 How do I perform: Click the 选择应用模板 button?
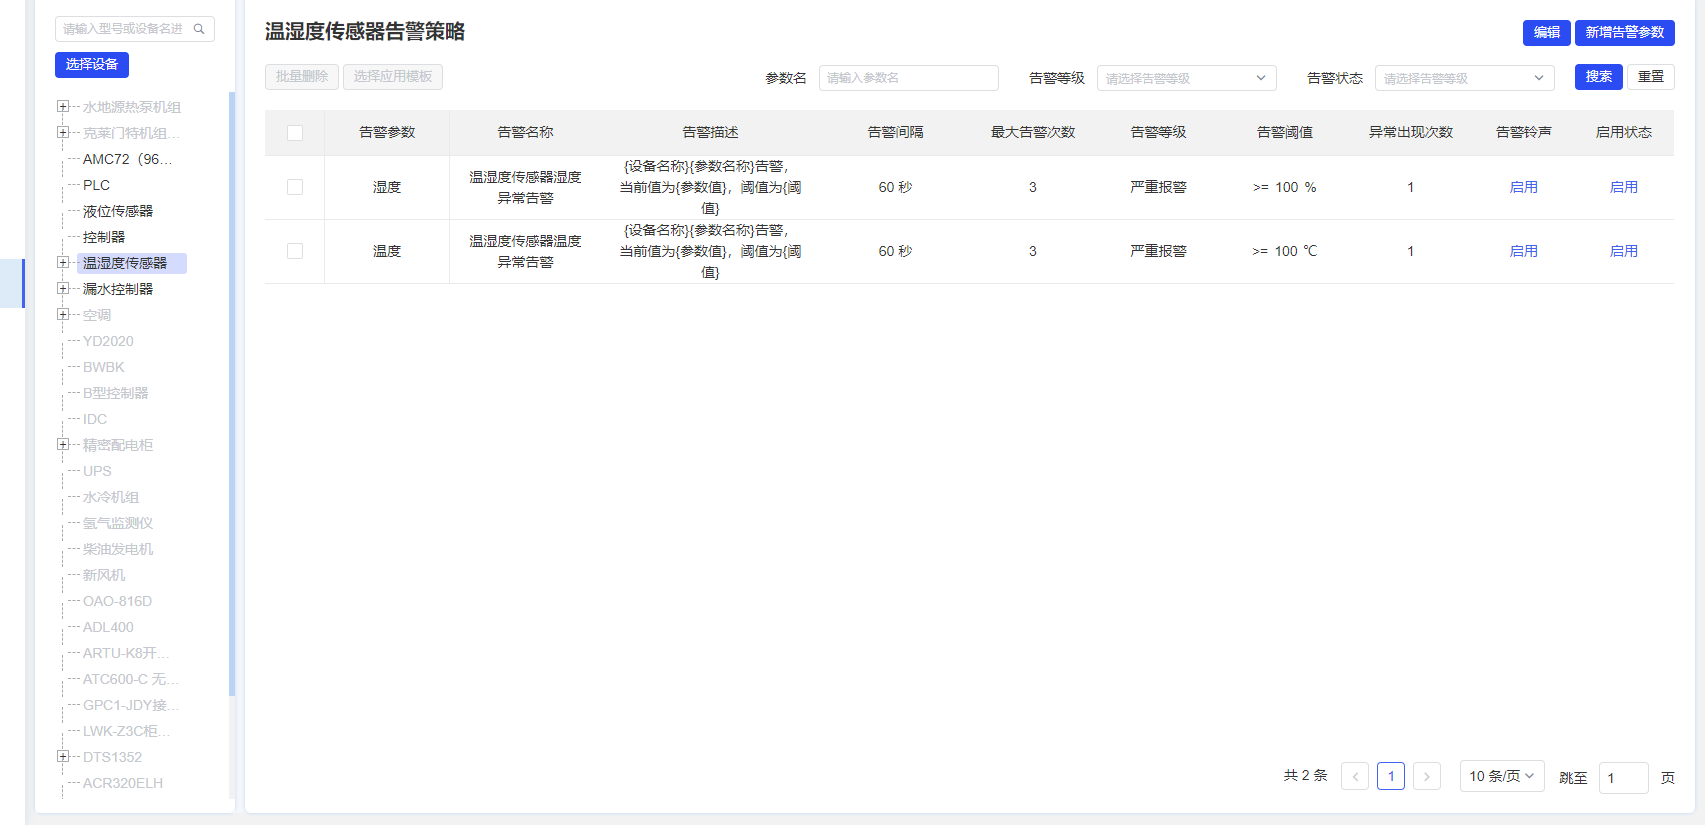(393, 77)
